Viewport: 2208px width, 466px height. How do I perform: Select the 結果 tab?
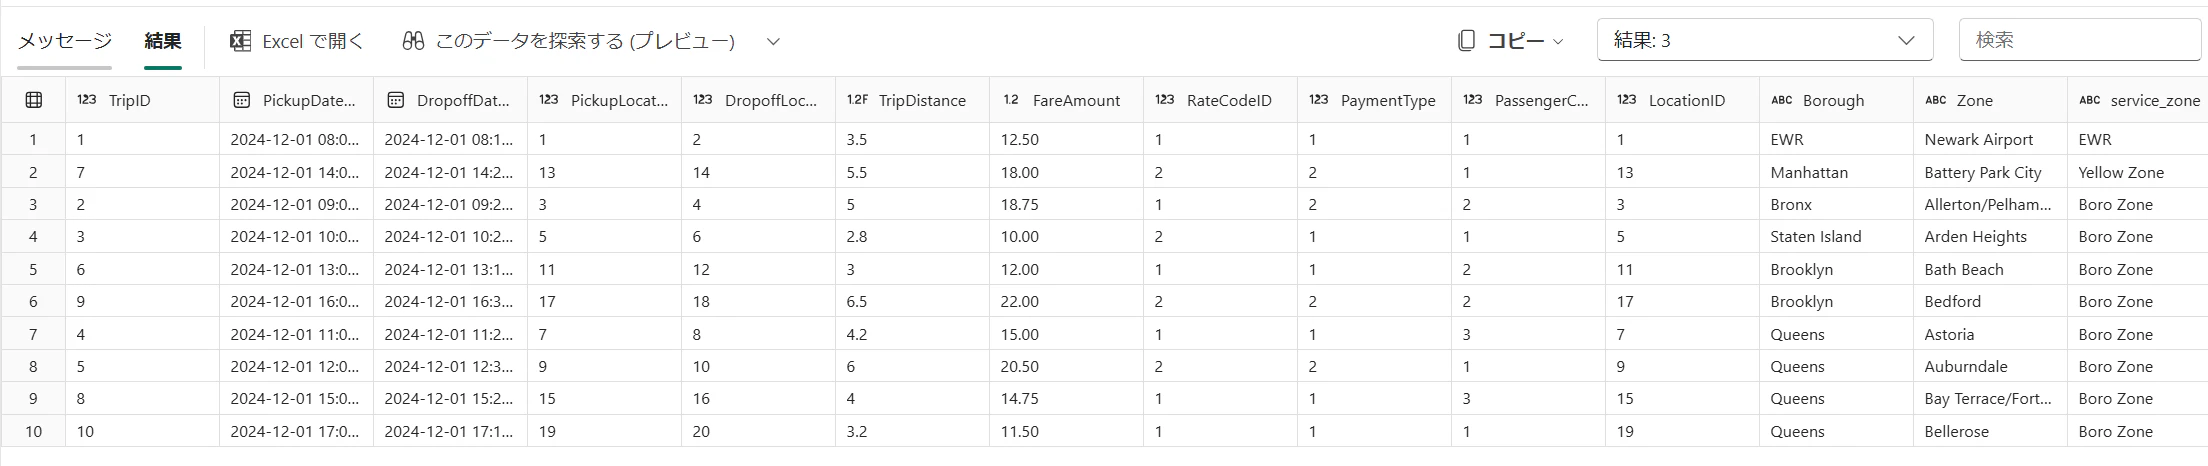point(163,41)
